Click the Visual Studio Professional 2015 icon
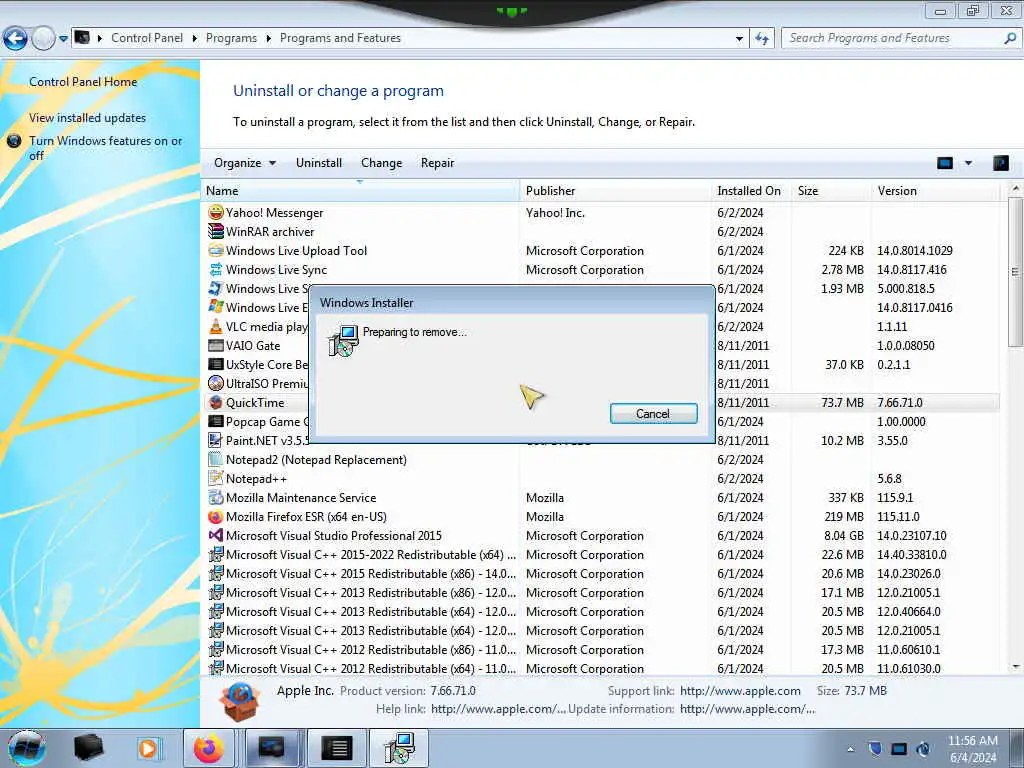The image size is (1024, 768). tap(216, 535)
